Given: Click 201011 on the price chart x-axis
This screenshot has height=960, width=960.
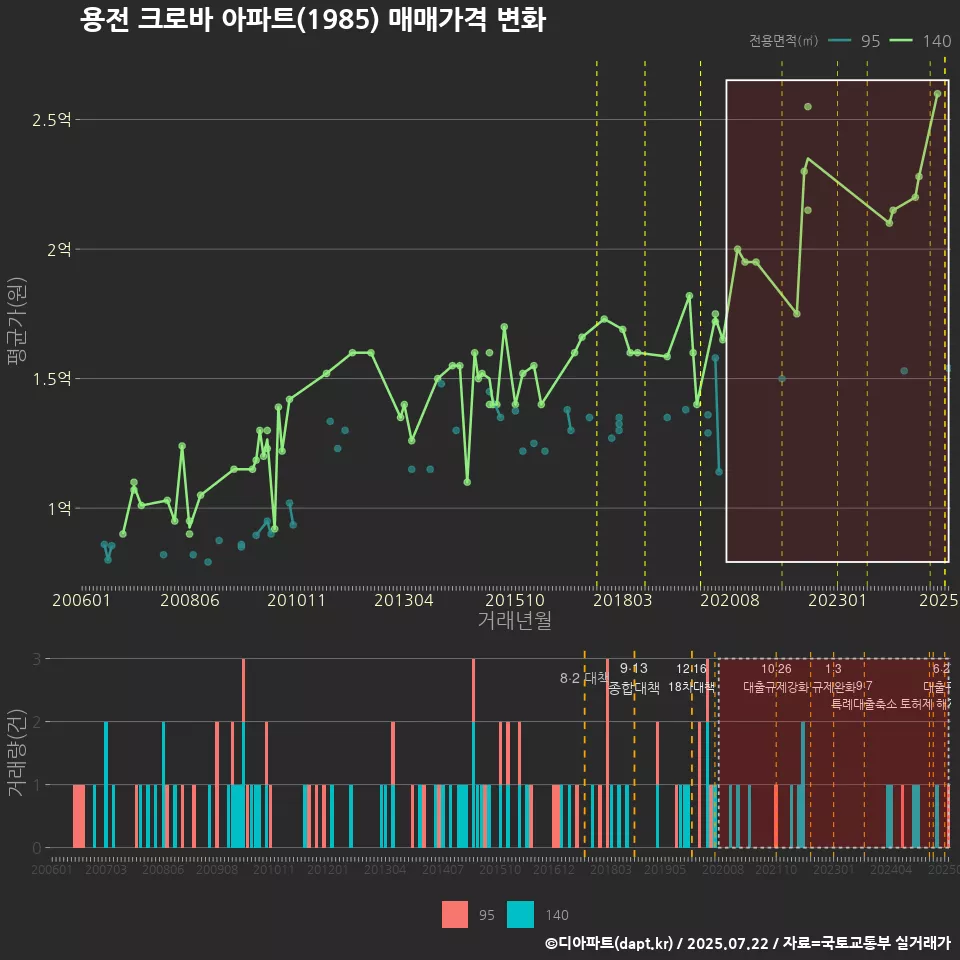Looking at the screenshot, I should [x=296, y=600].
